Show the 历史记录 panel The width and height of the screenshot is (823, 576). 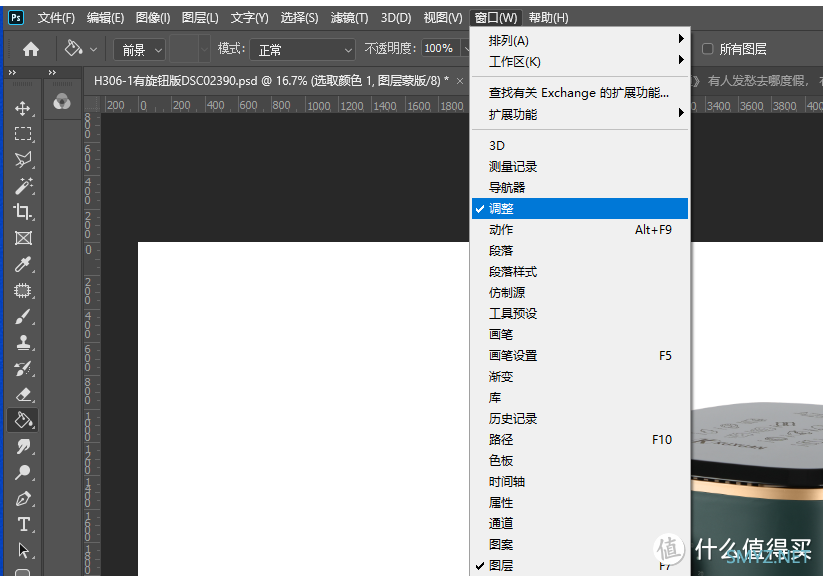pos(579,418)
